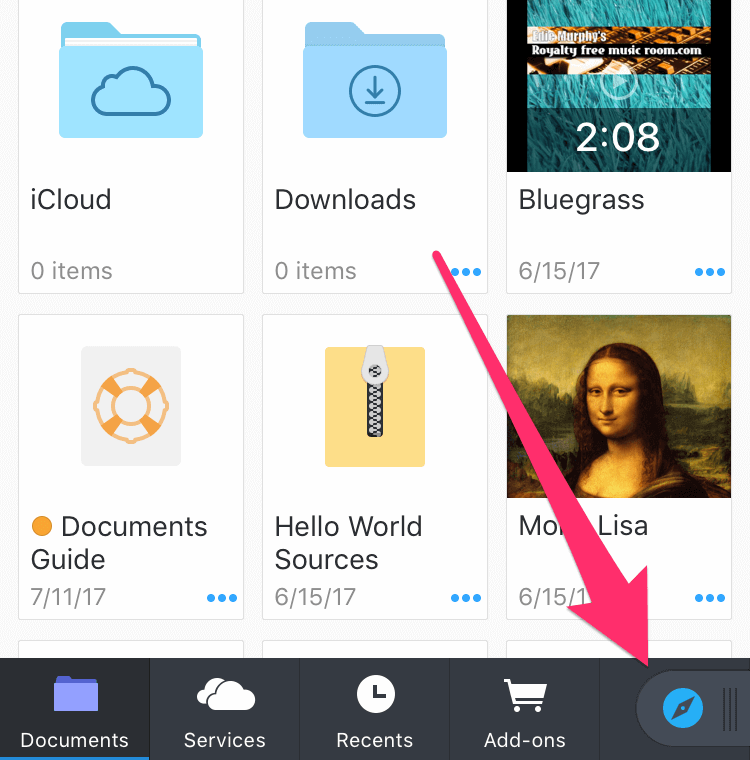Click the Services cloud icon
750x760 pixels.
coord(226,695)
